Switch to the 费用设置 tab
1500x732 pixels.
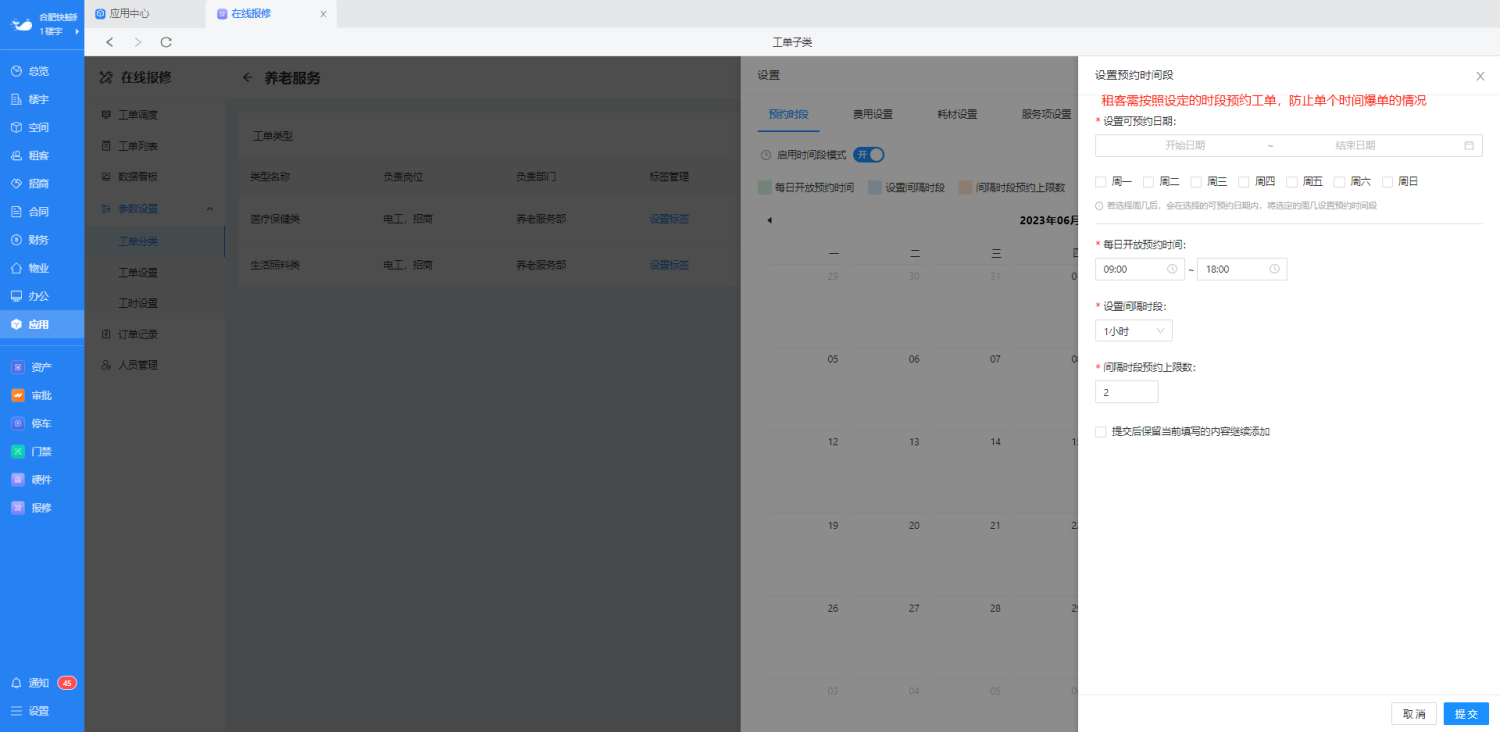coord(873,114)
